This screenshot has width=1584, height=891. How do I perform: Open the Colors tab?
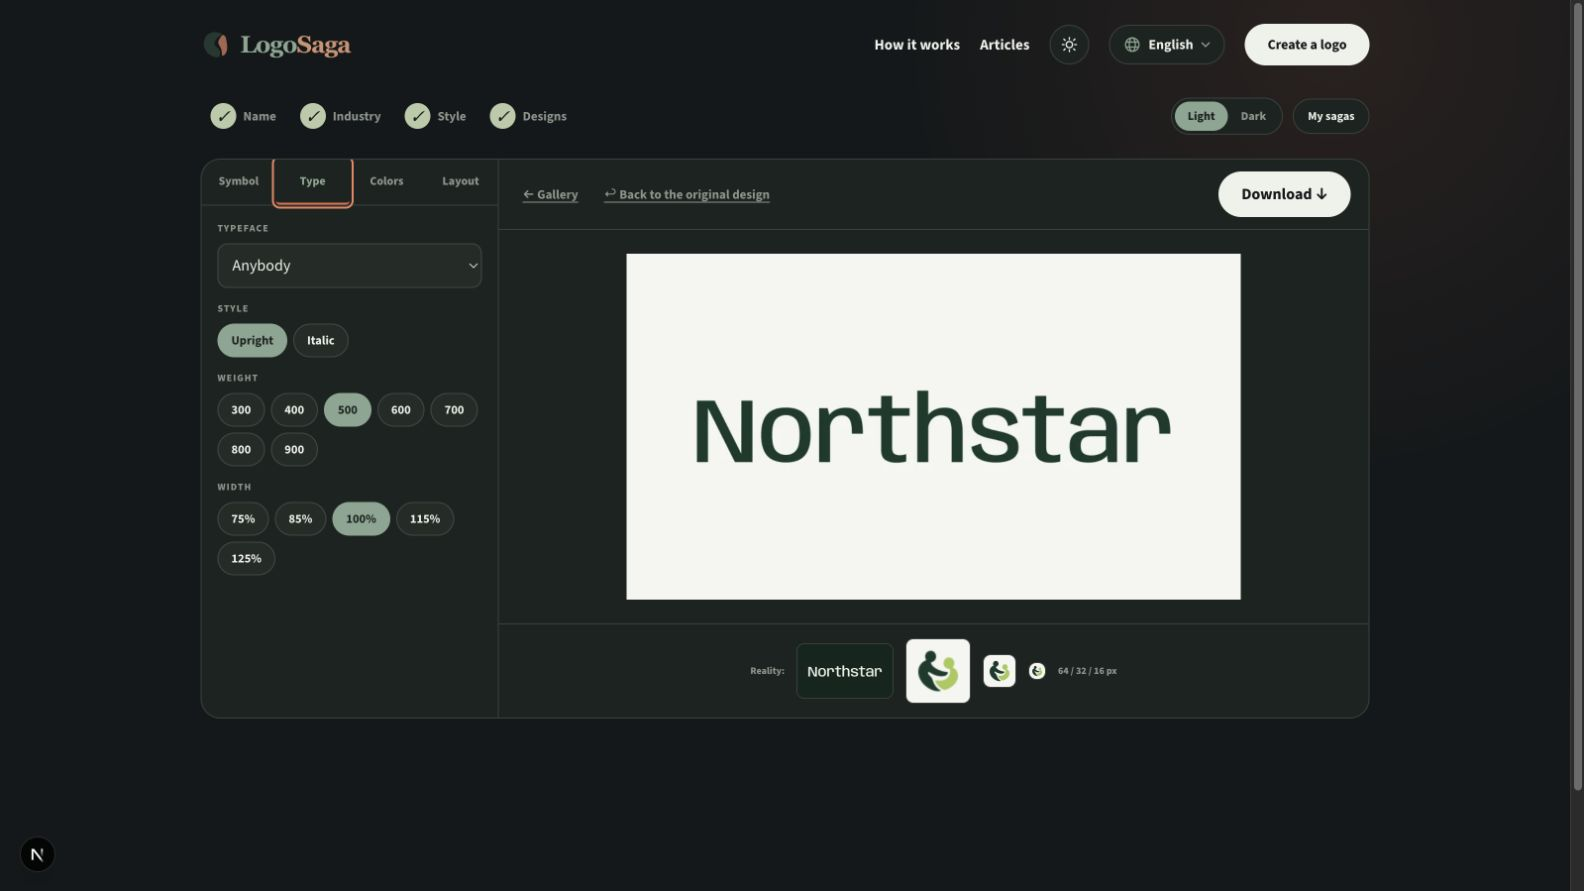point(386,181)
